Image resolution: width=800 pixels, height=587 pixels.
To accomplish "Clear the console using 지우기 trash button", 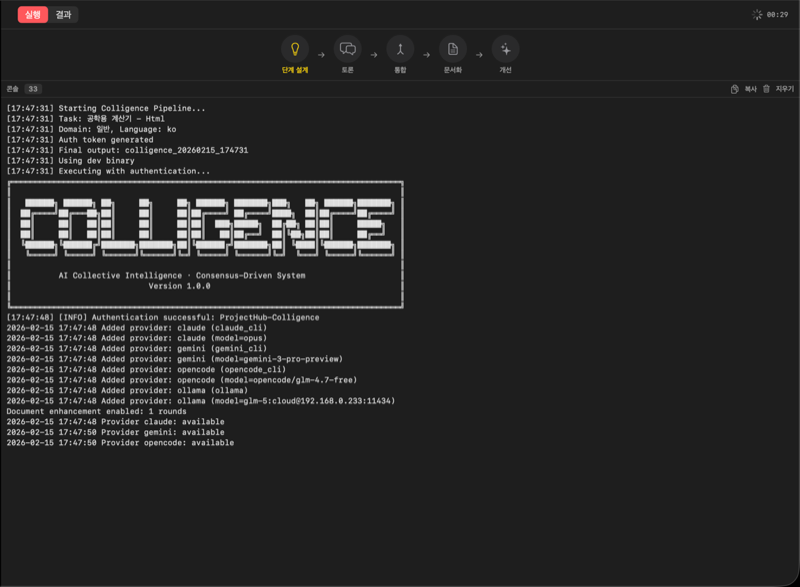I will (778, 89).
